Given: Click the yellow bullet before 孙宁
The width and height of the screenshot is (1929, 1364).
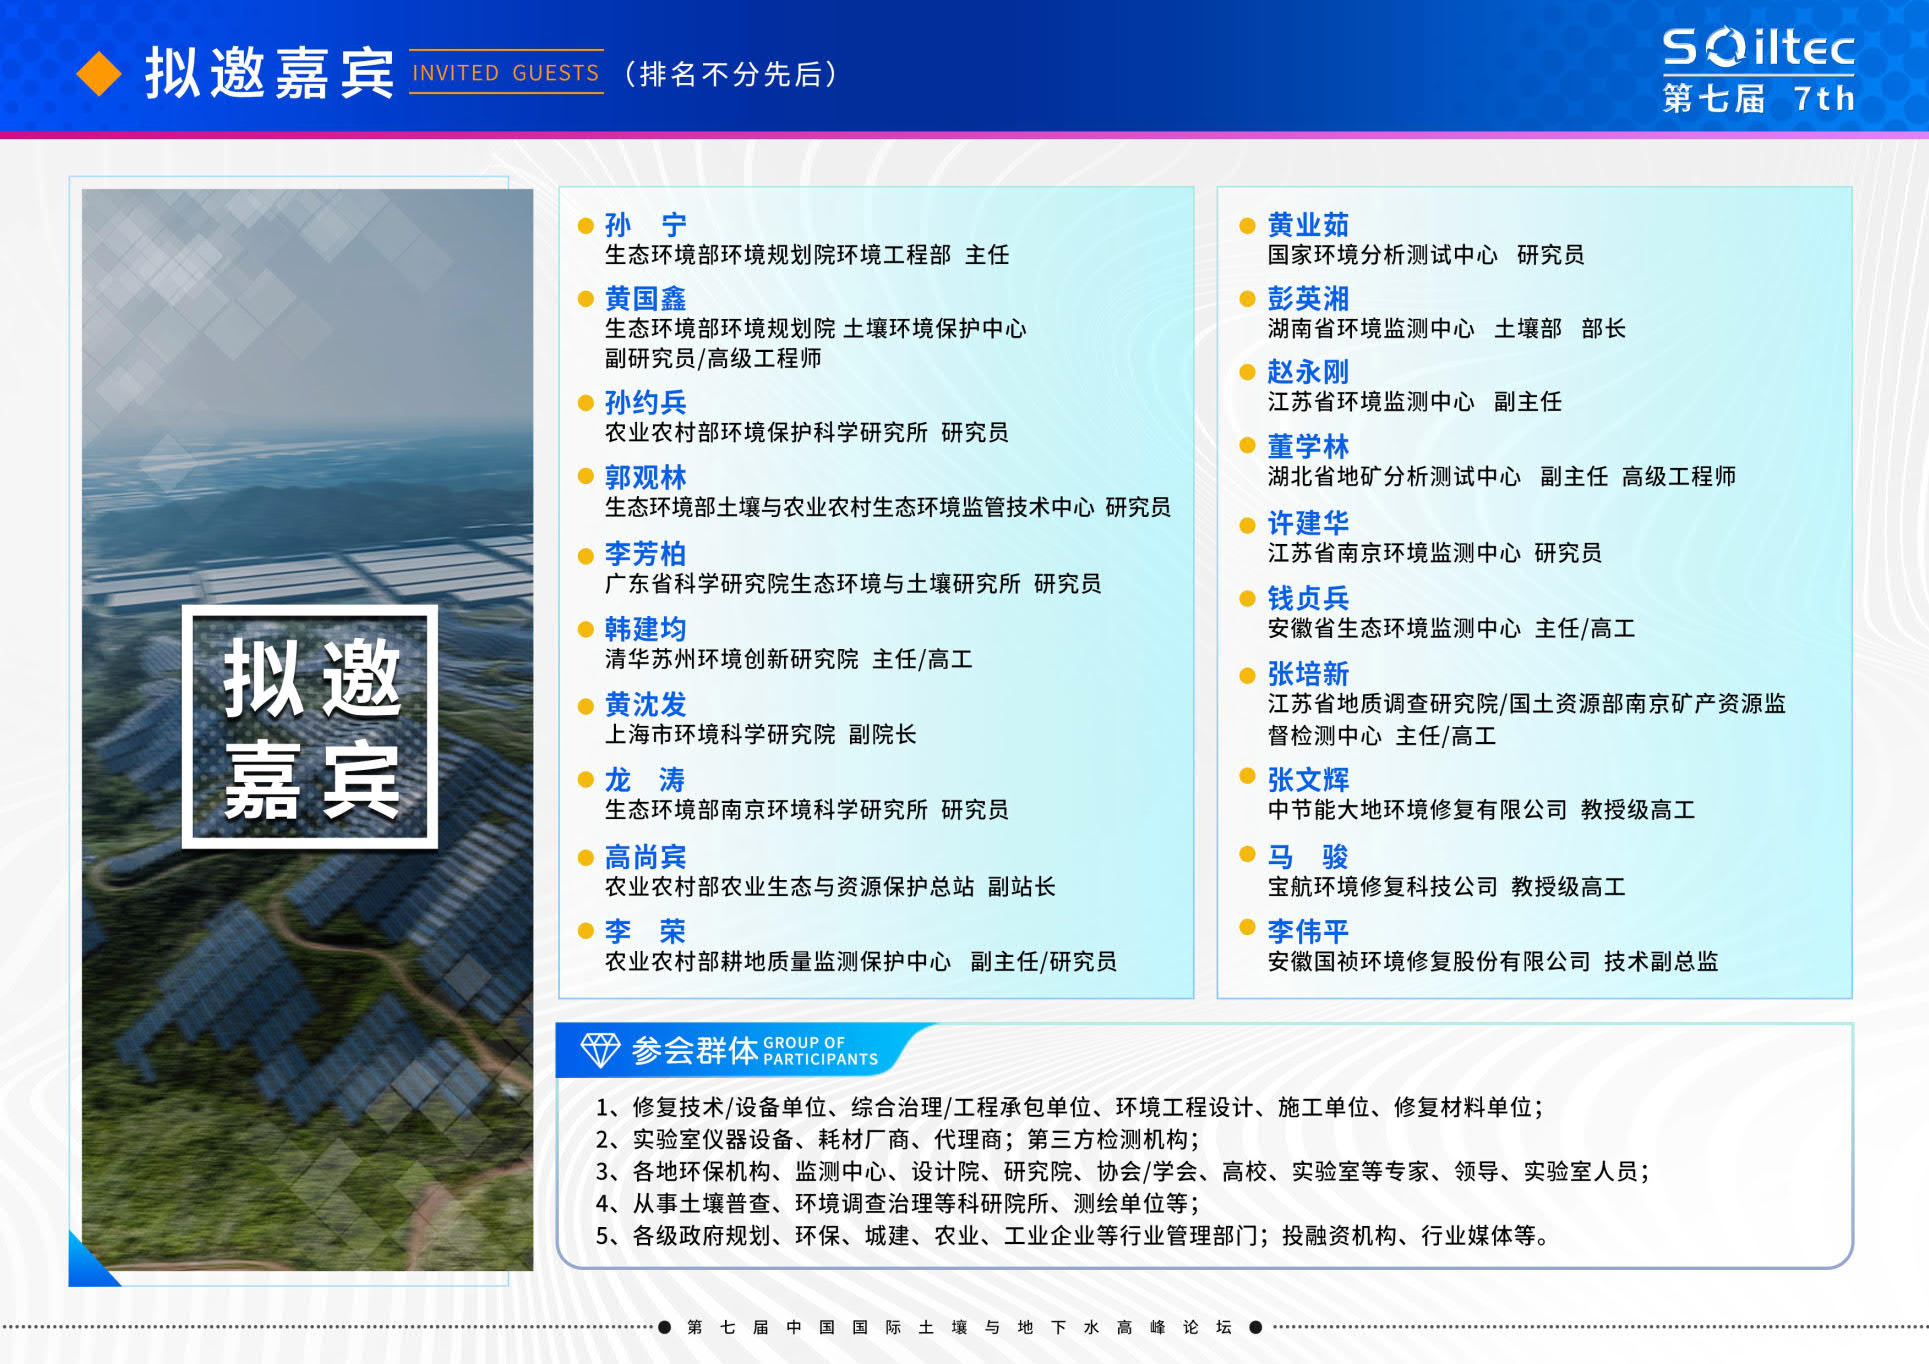Looking at the screenshot, I should click(x=586, y=226).
